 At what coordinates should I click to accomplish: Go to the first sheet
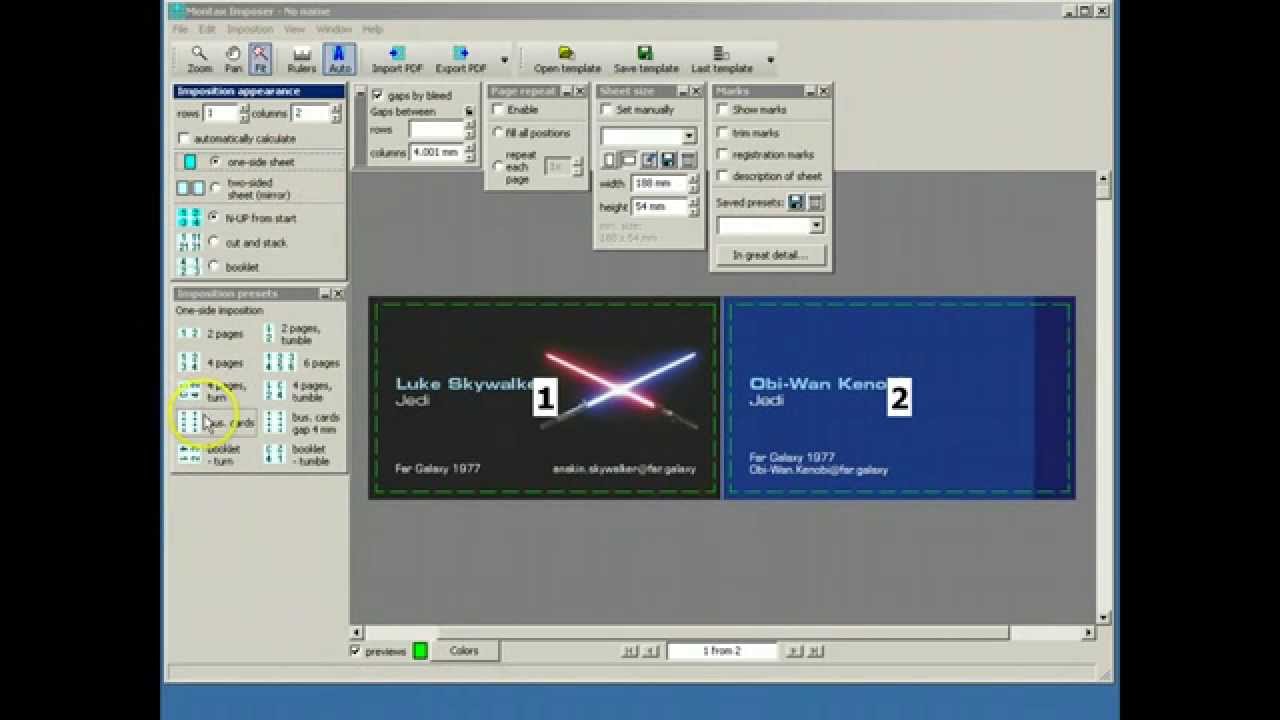point(630,651)
